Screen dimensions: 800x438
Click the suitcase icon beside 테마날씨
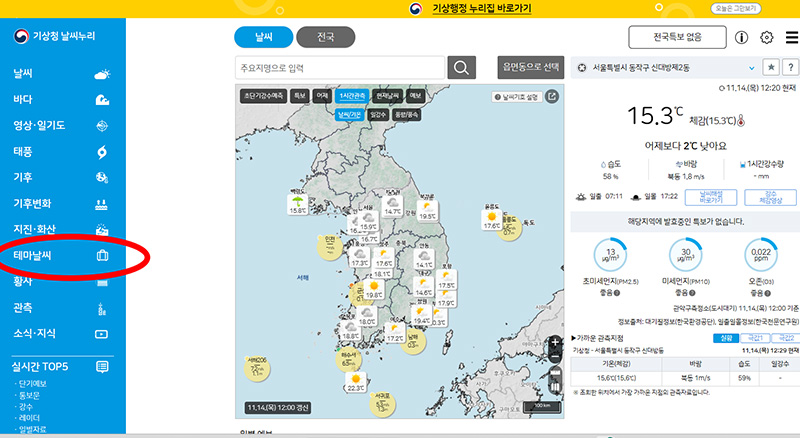tap(103, 255)
